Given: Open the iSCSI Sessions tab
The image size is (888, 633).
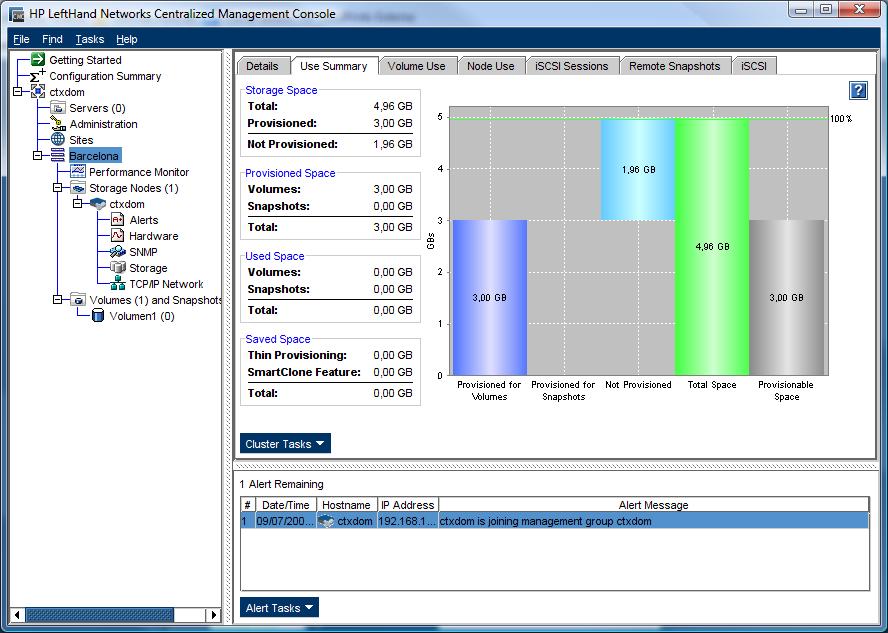Looking at the screenshot, I should (571, 66).
